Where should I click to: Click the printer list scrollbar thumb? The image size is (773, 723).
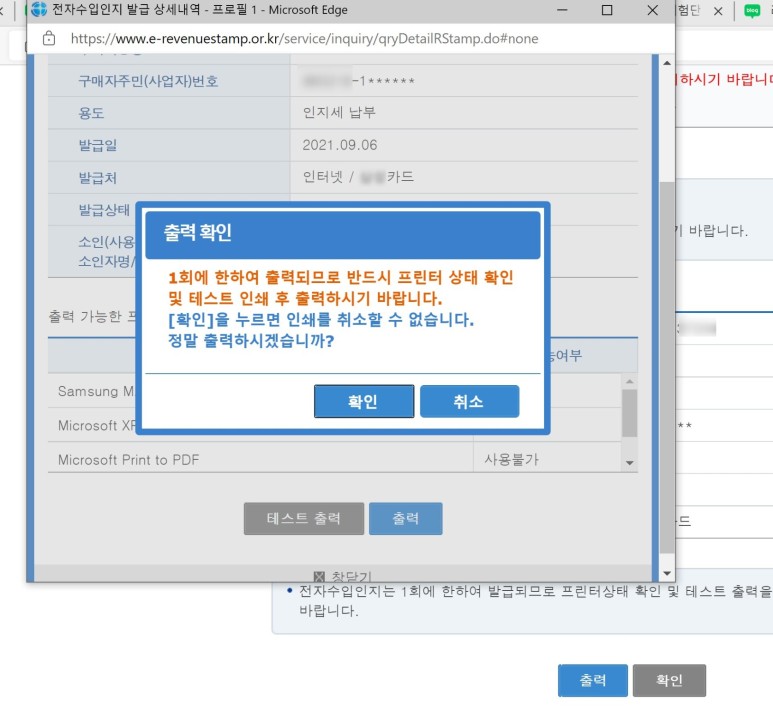point(629,413)
